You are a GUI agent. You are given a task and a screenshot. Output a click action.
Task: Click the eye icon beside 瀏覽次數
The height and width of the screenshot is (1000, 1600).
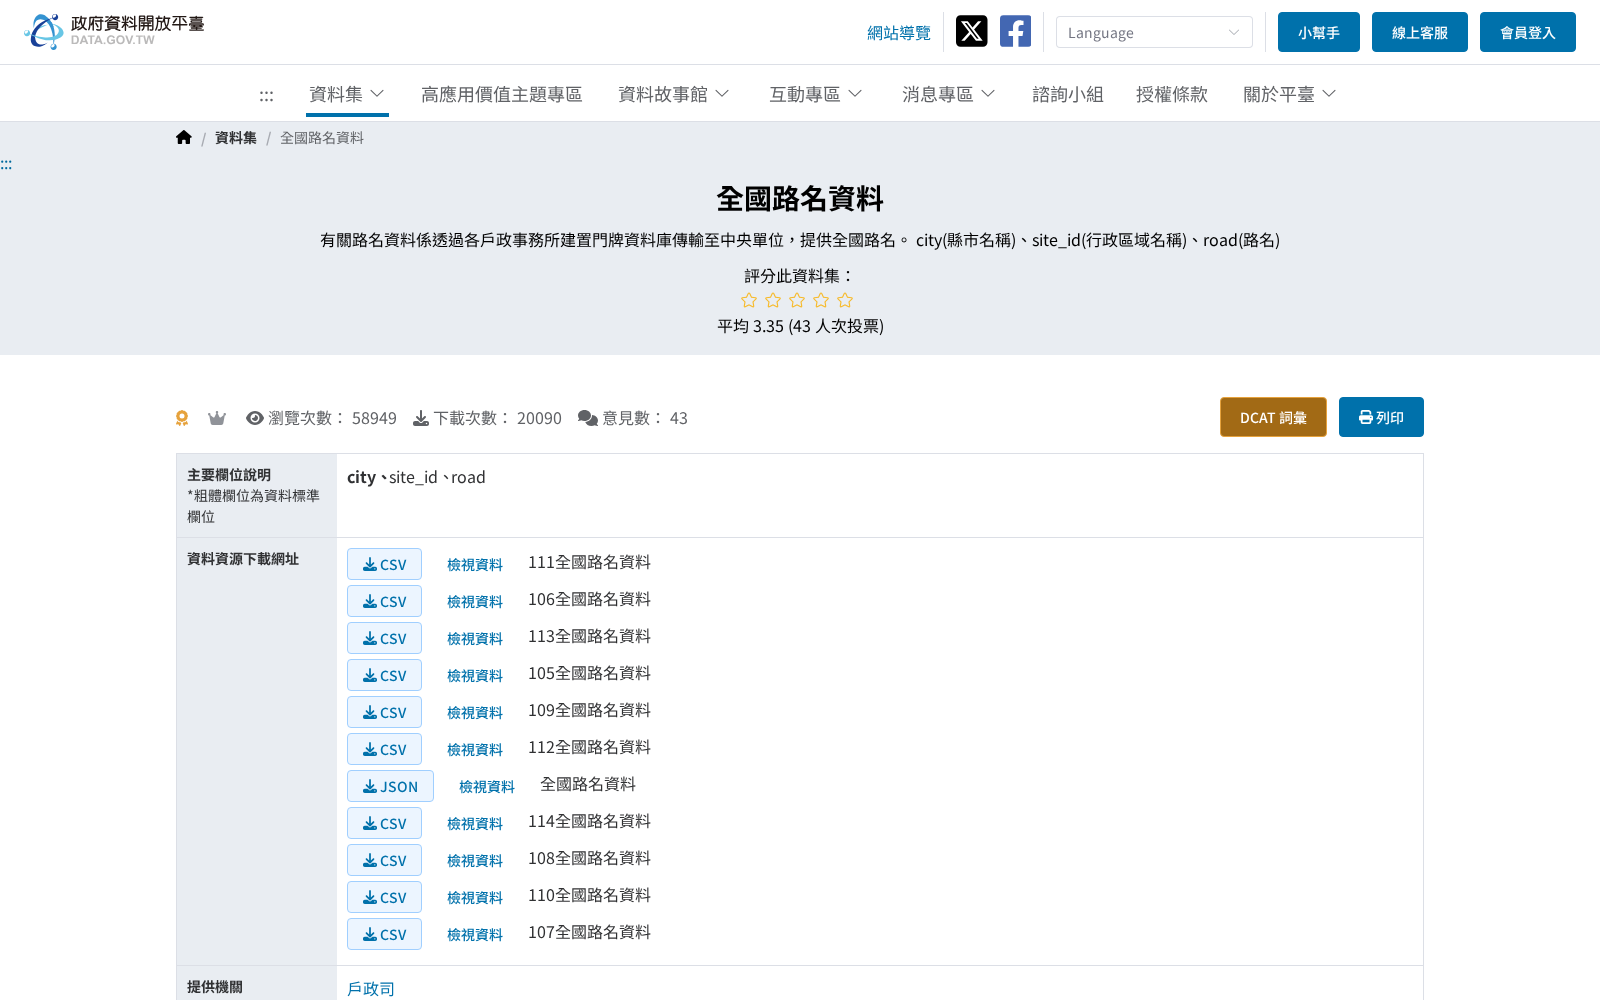(255, 418)
